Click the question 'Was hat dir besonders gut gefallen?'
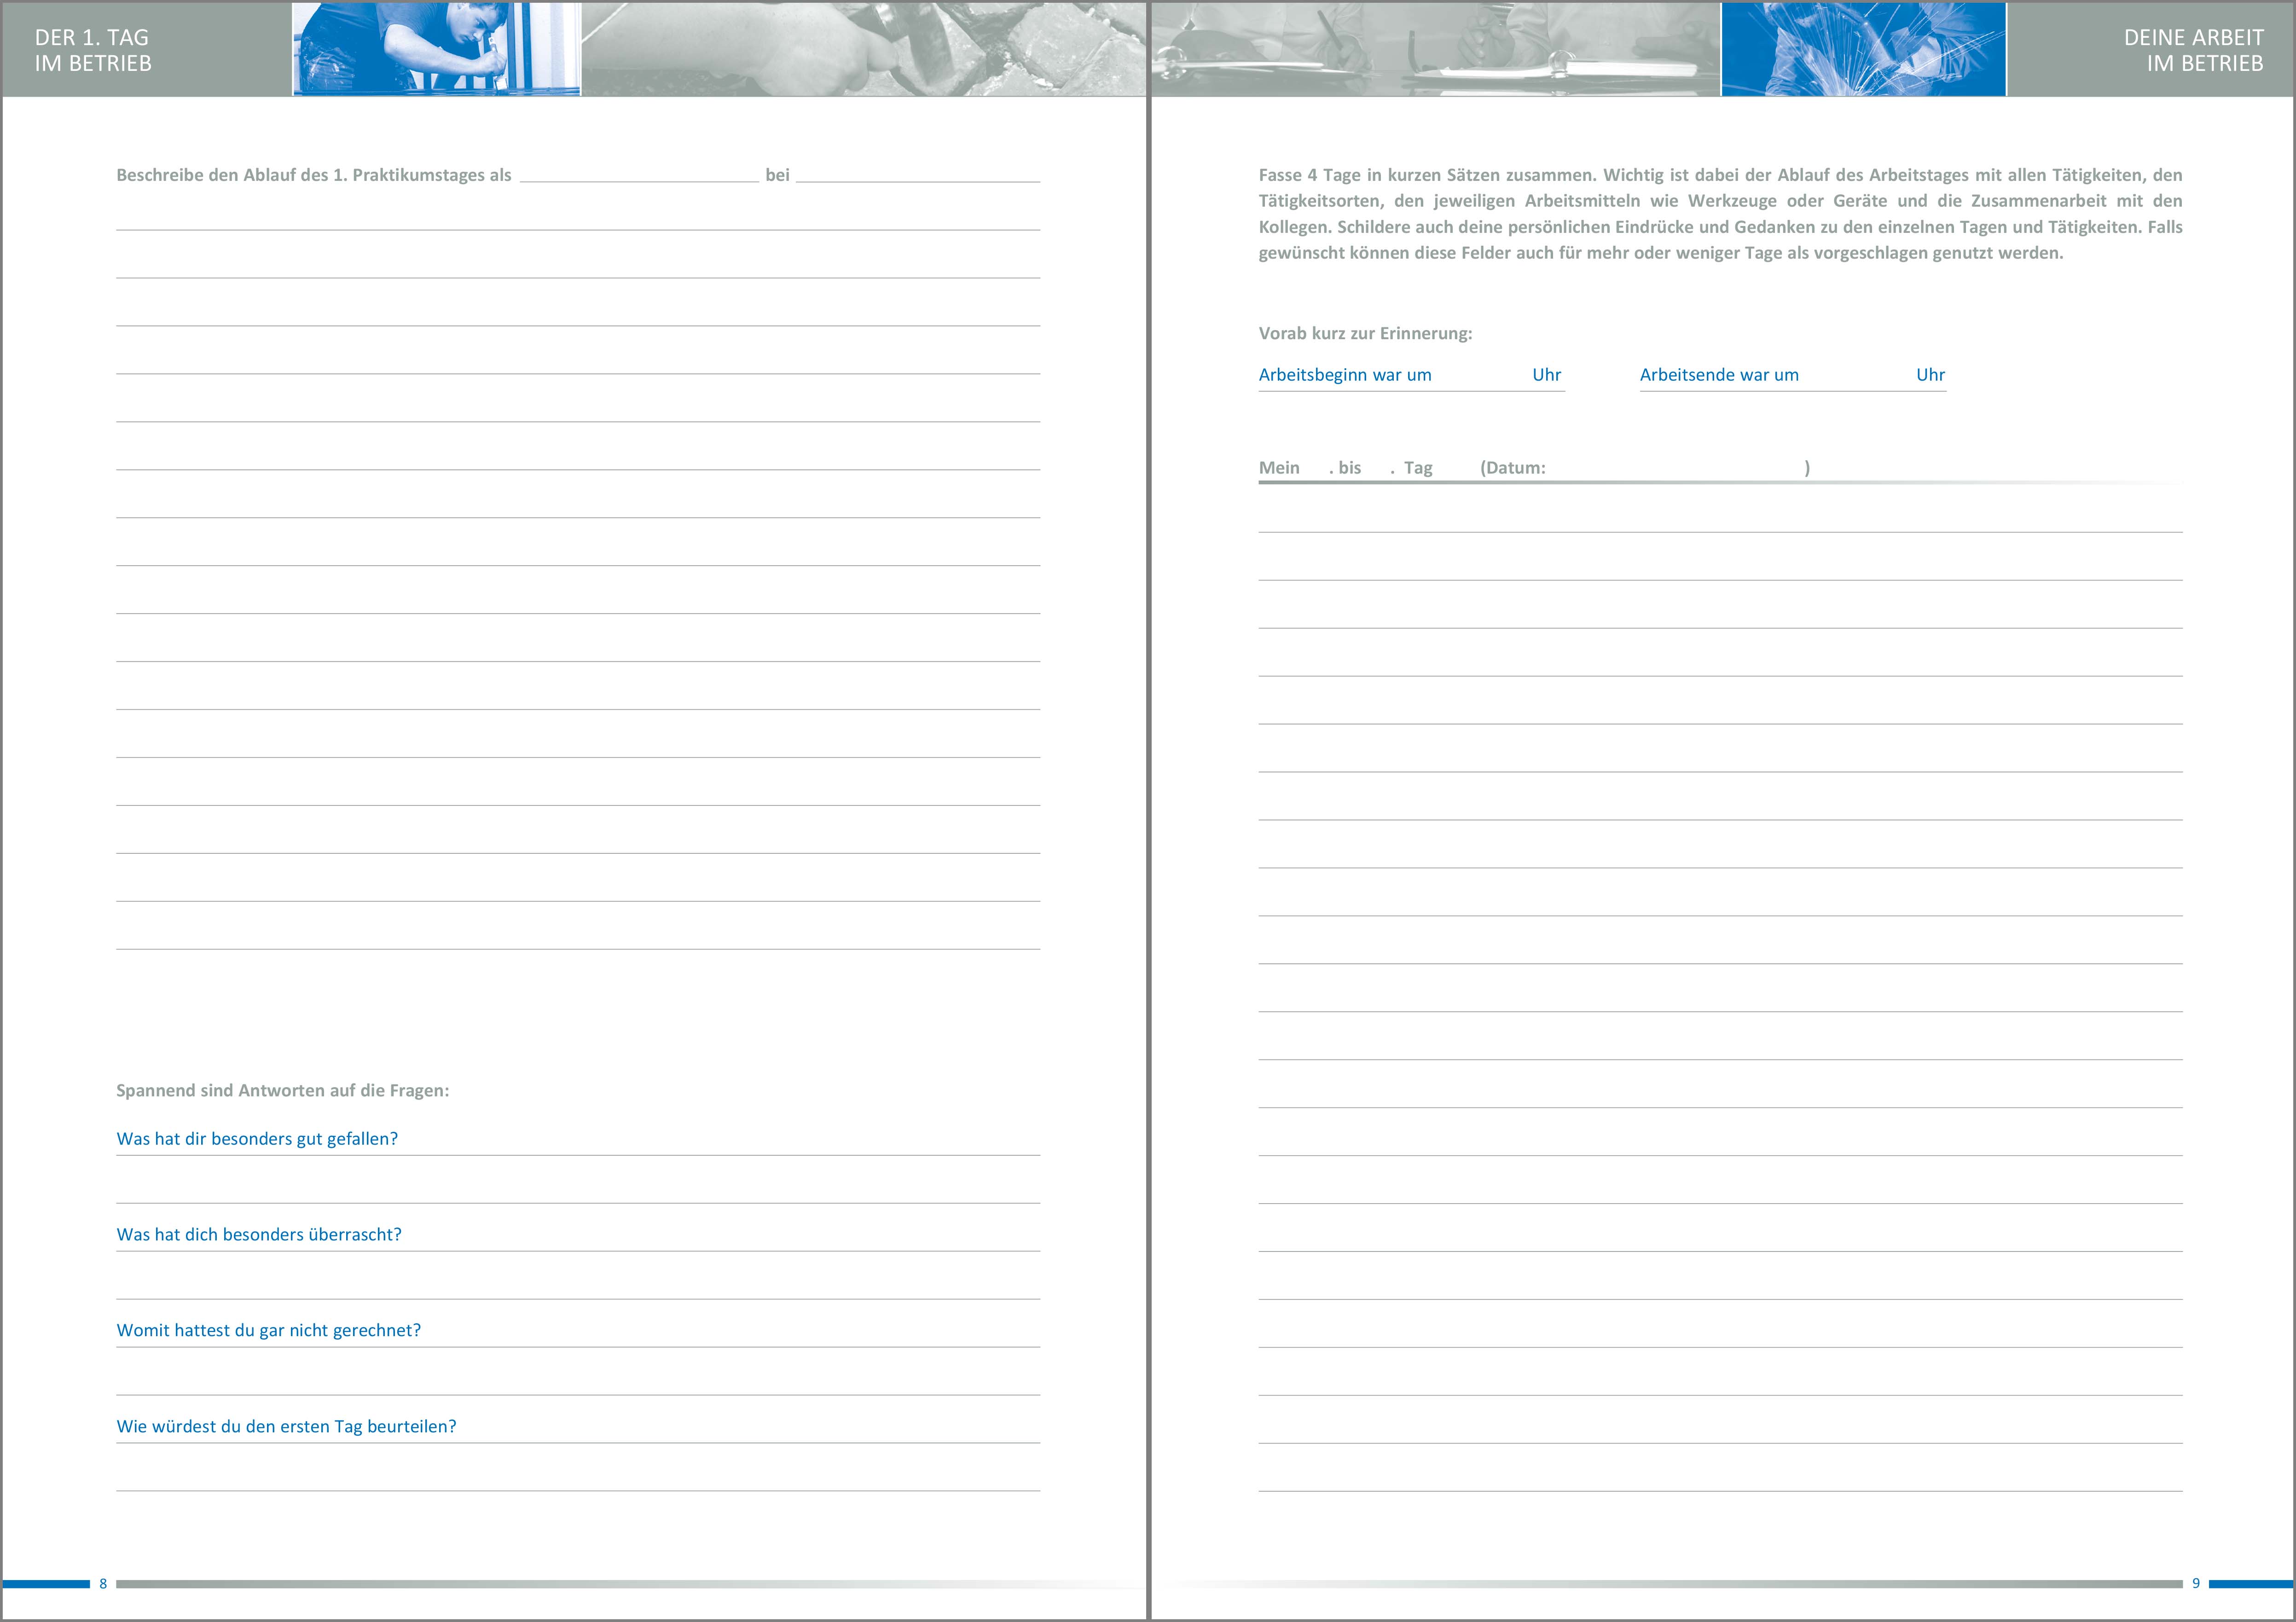This screenshot has width=2296, height=1622. (257, 1139)
